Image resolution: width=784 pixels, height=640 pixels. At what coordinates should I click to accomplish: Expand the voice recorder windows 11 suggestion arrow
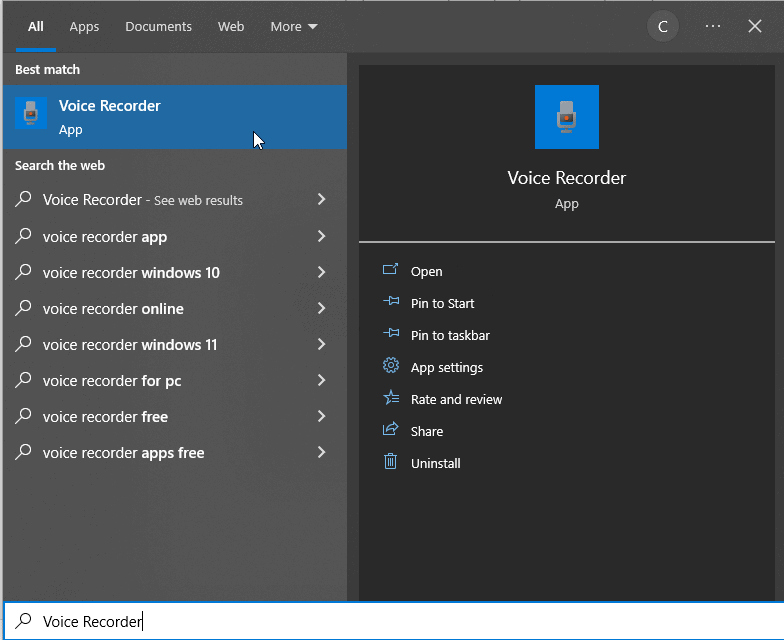coord(322,344)
